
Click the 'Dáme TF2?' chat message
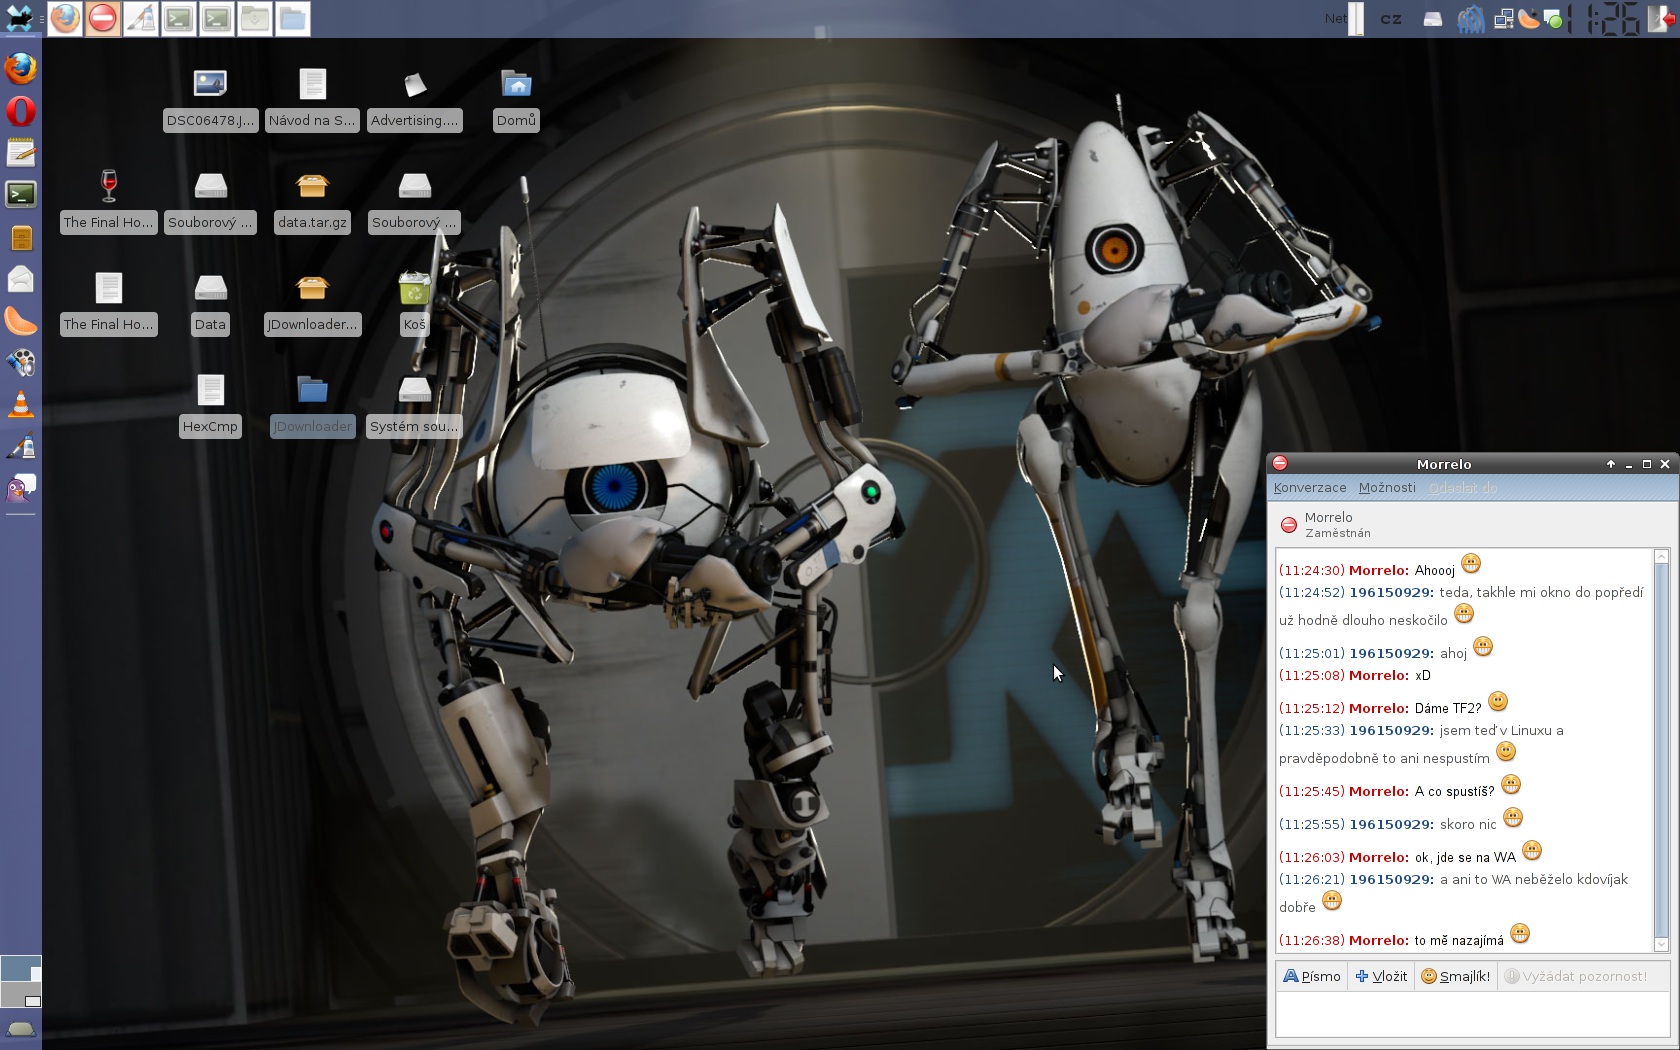[x=1447, y=708]
